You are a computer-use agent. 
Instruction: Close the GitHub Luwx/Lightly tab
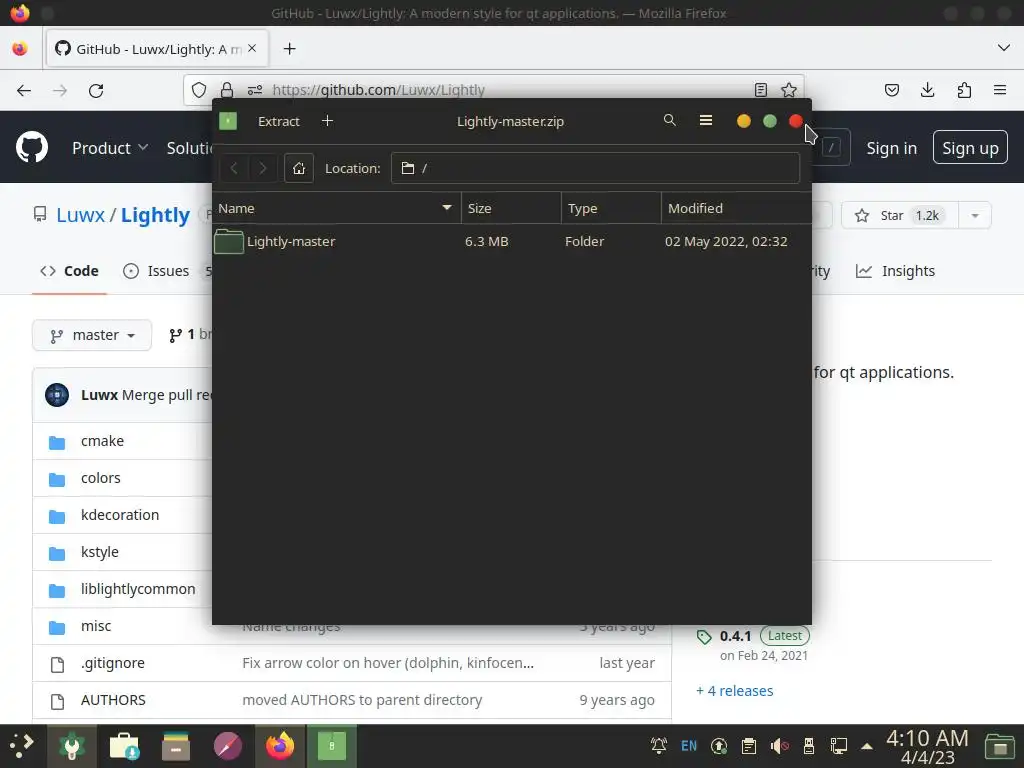(x=252, y=49)
